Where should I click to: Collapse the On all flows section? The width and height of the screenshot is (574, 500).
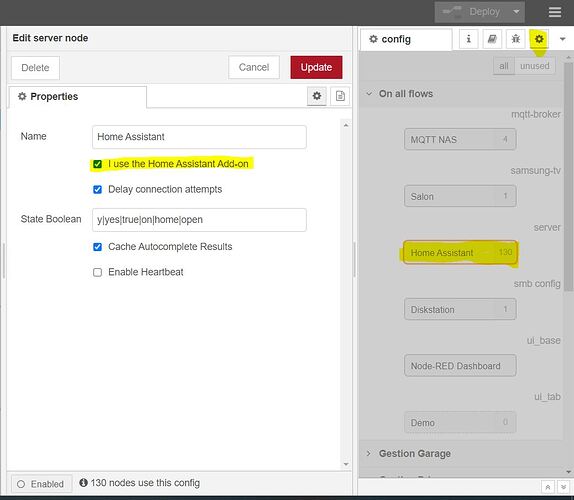(x=369, y=94)
